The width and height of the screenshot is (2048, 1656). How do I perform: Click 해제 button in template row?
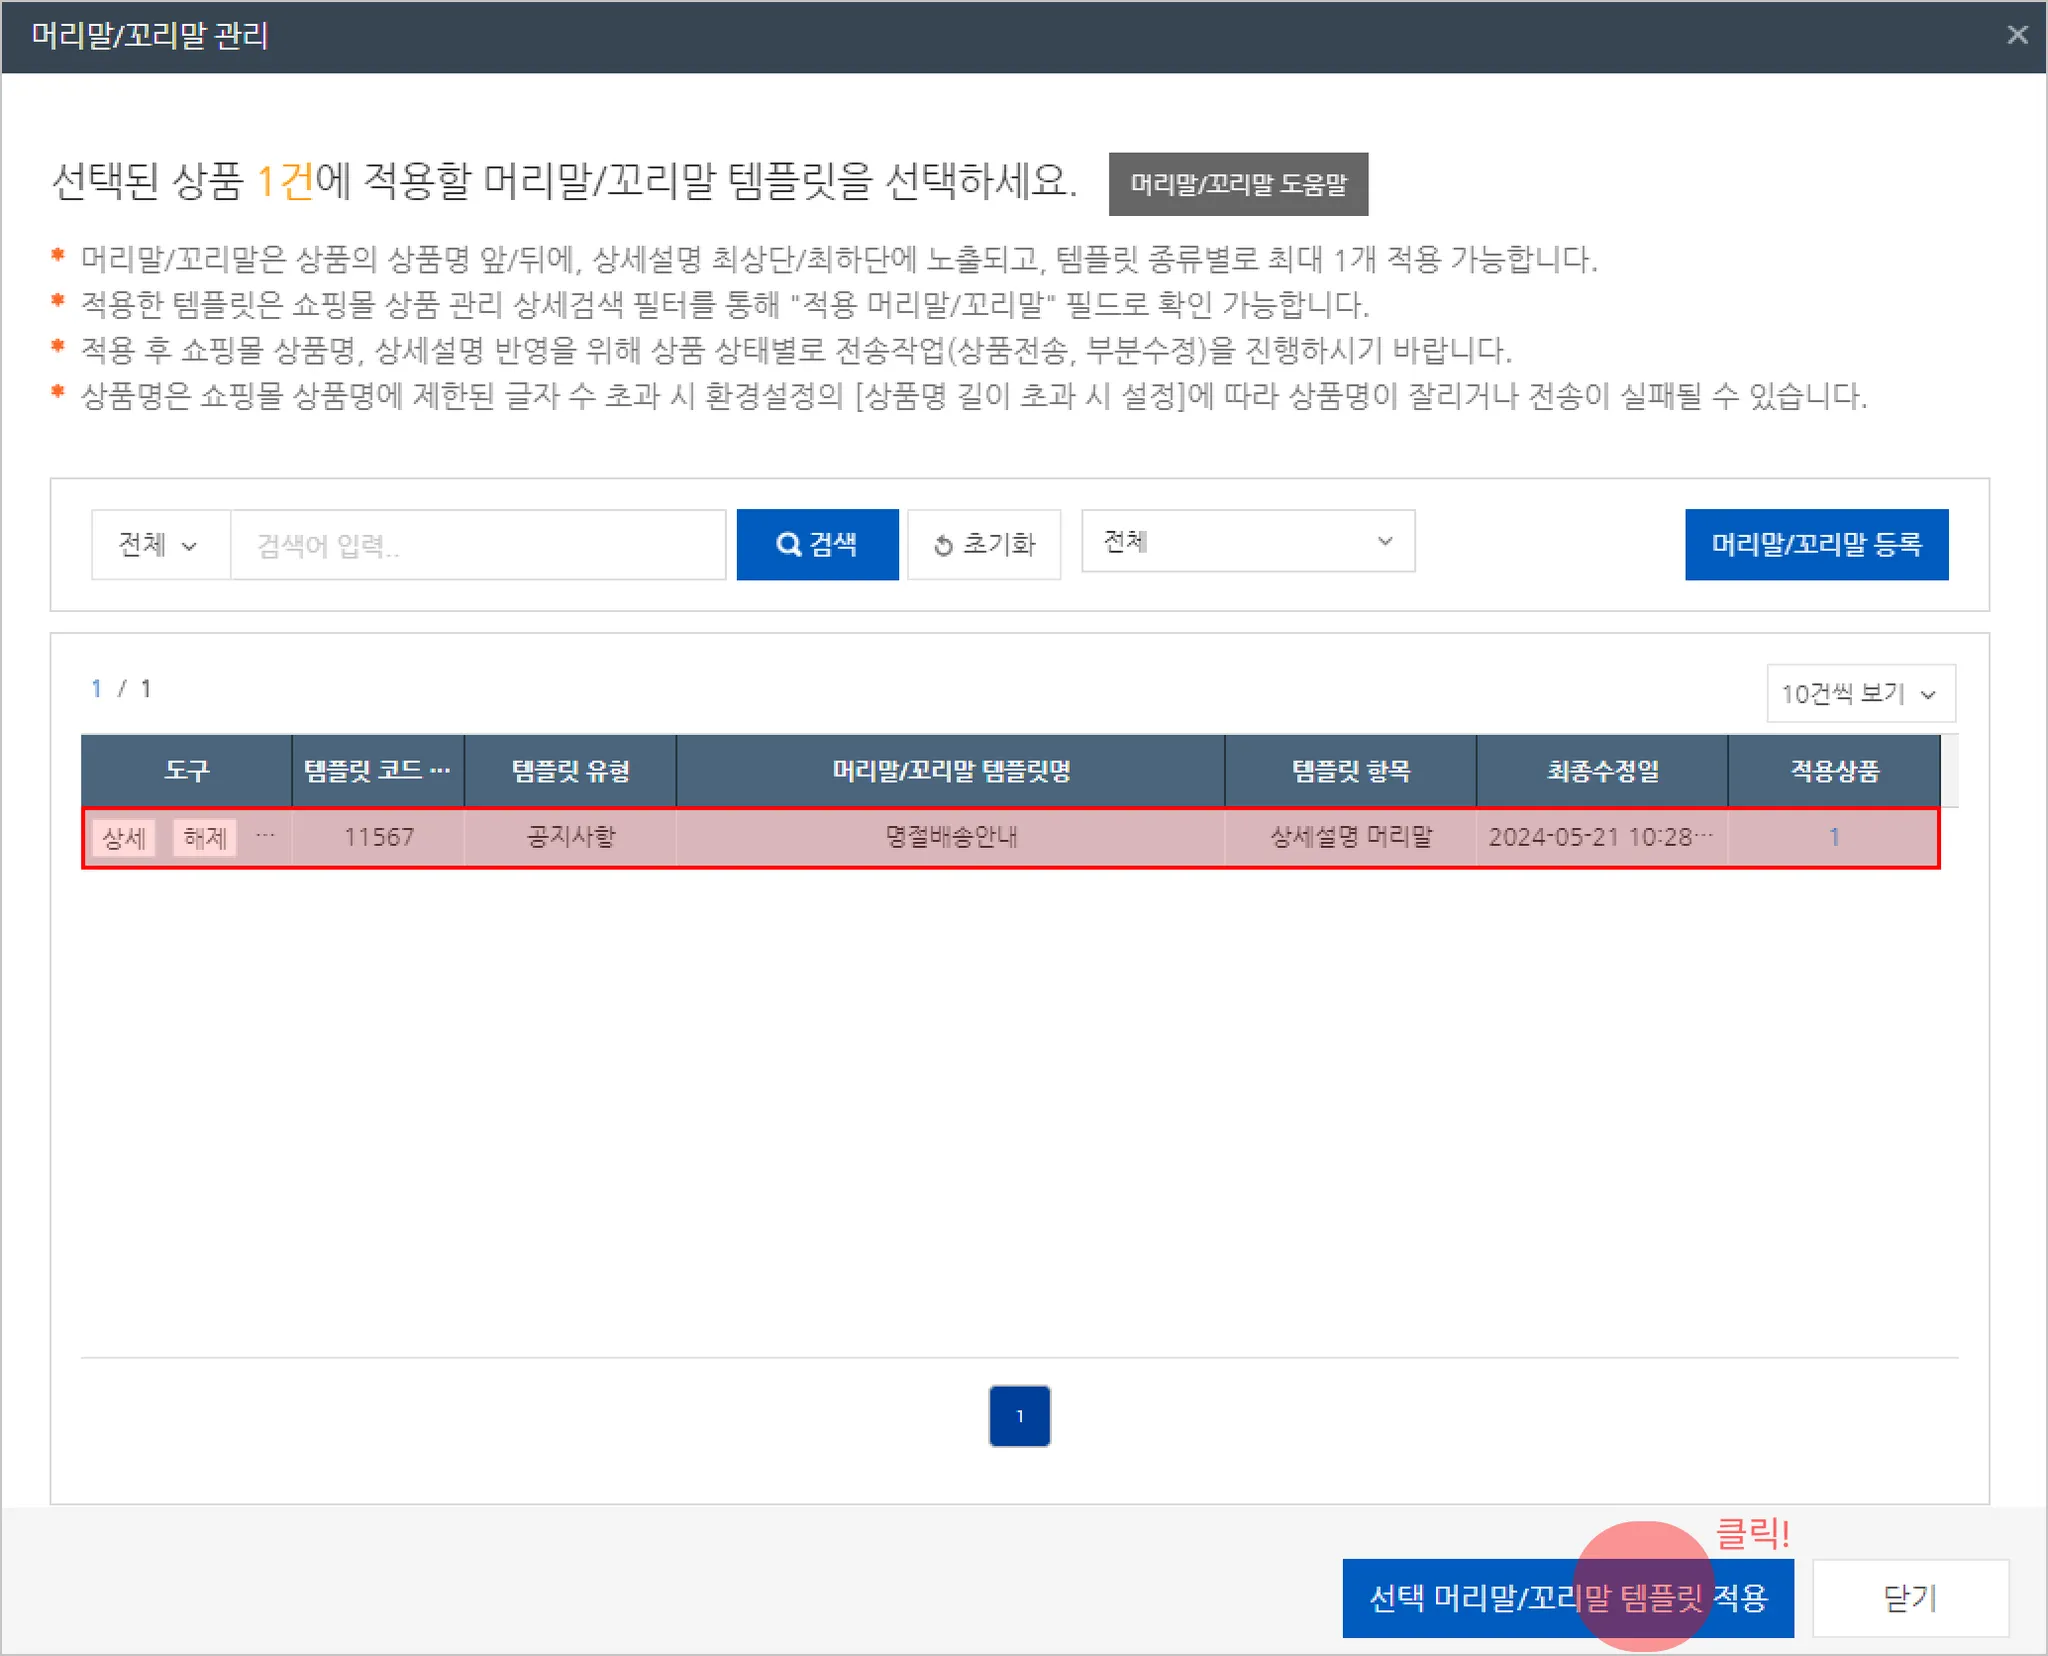tap(205, 837)
